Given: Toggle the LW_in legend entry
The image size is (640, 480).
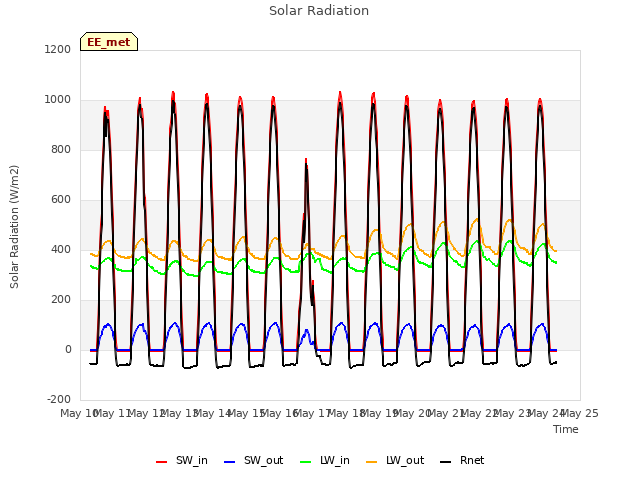Looking at the screenshot, I should click(325, 461).
